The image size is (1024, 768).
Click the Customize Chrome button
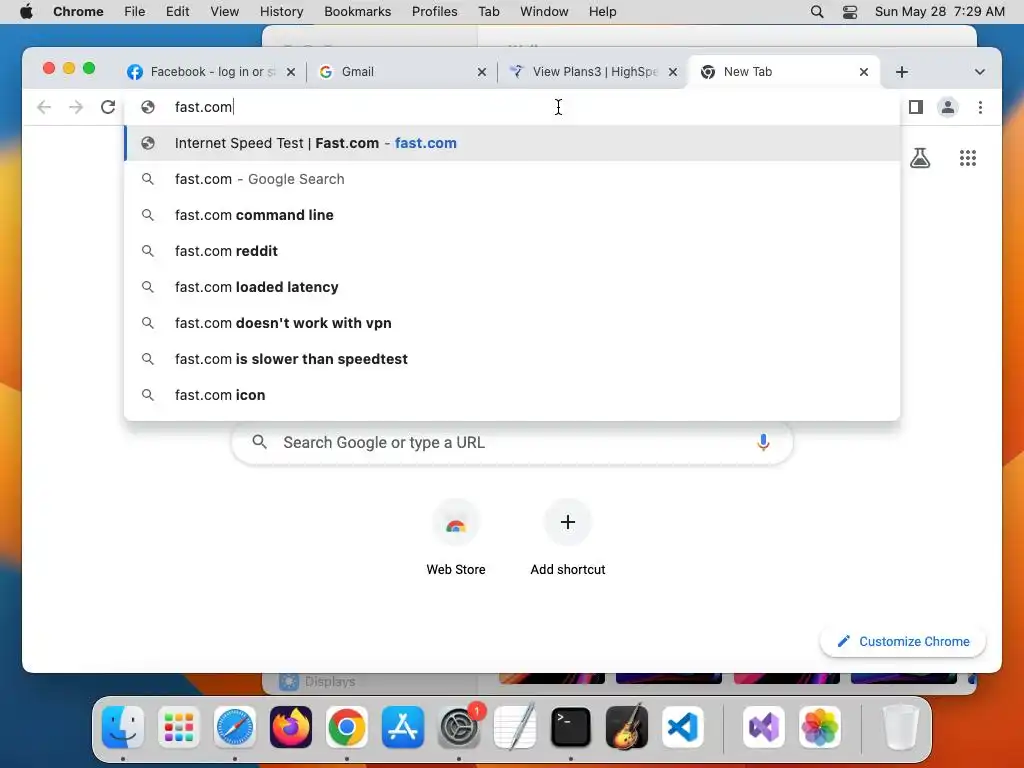point(903,641)
